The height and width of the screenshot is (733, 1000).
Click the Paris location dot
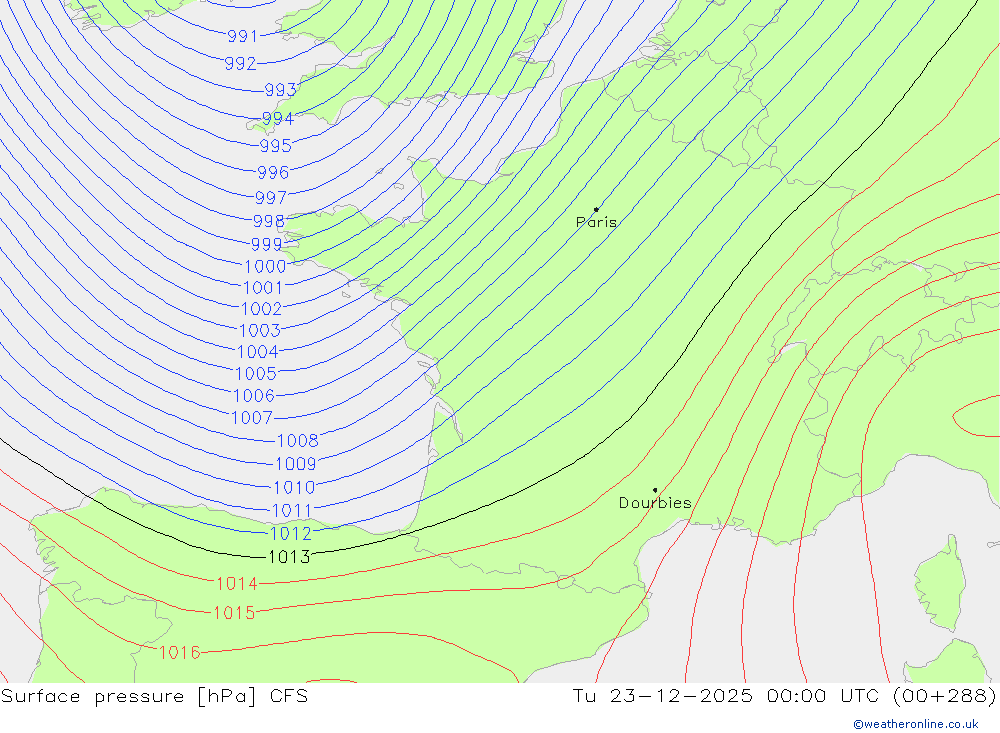[596, 209]
